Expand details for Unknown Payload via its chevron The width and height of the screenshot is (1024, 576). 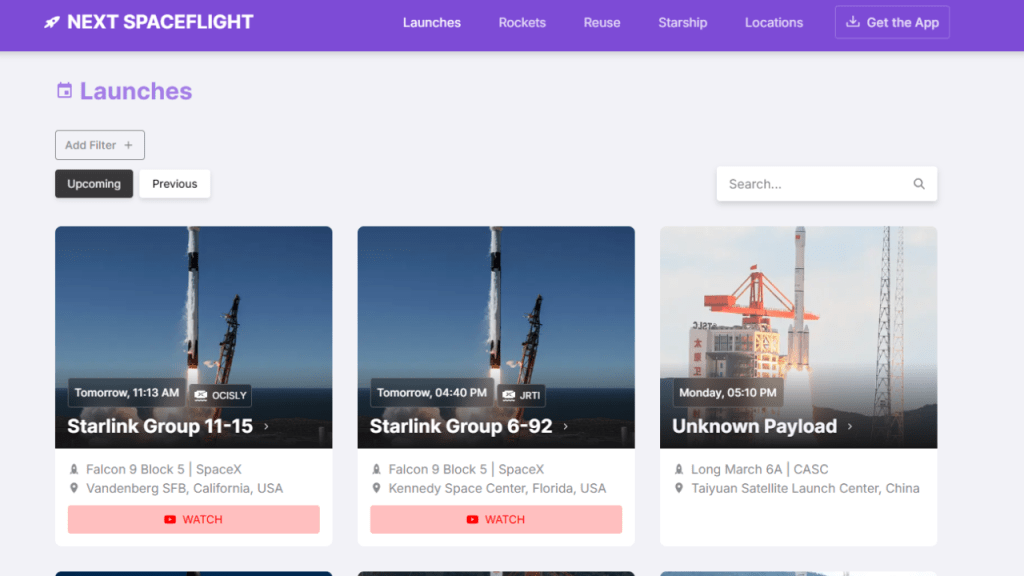tap(851, 426)
